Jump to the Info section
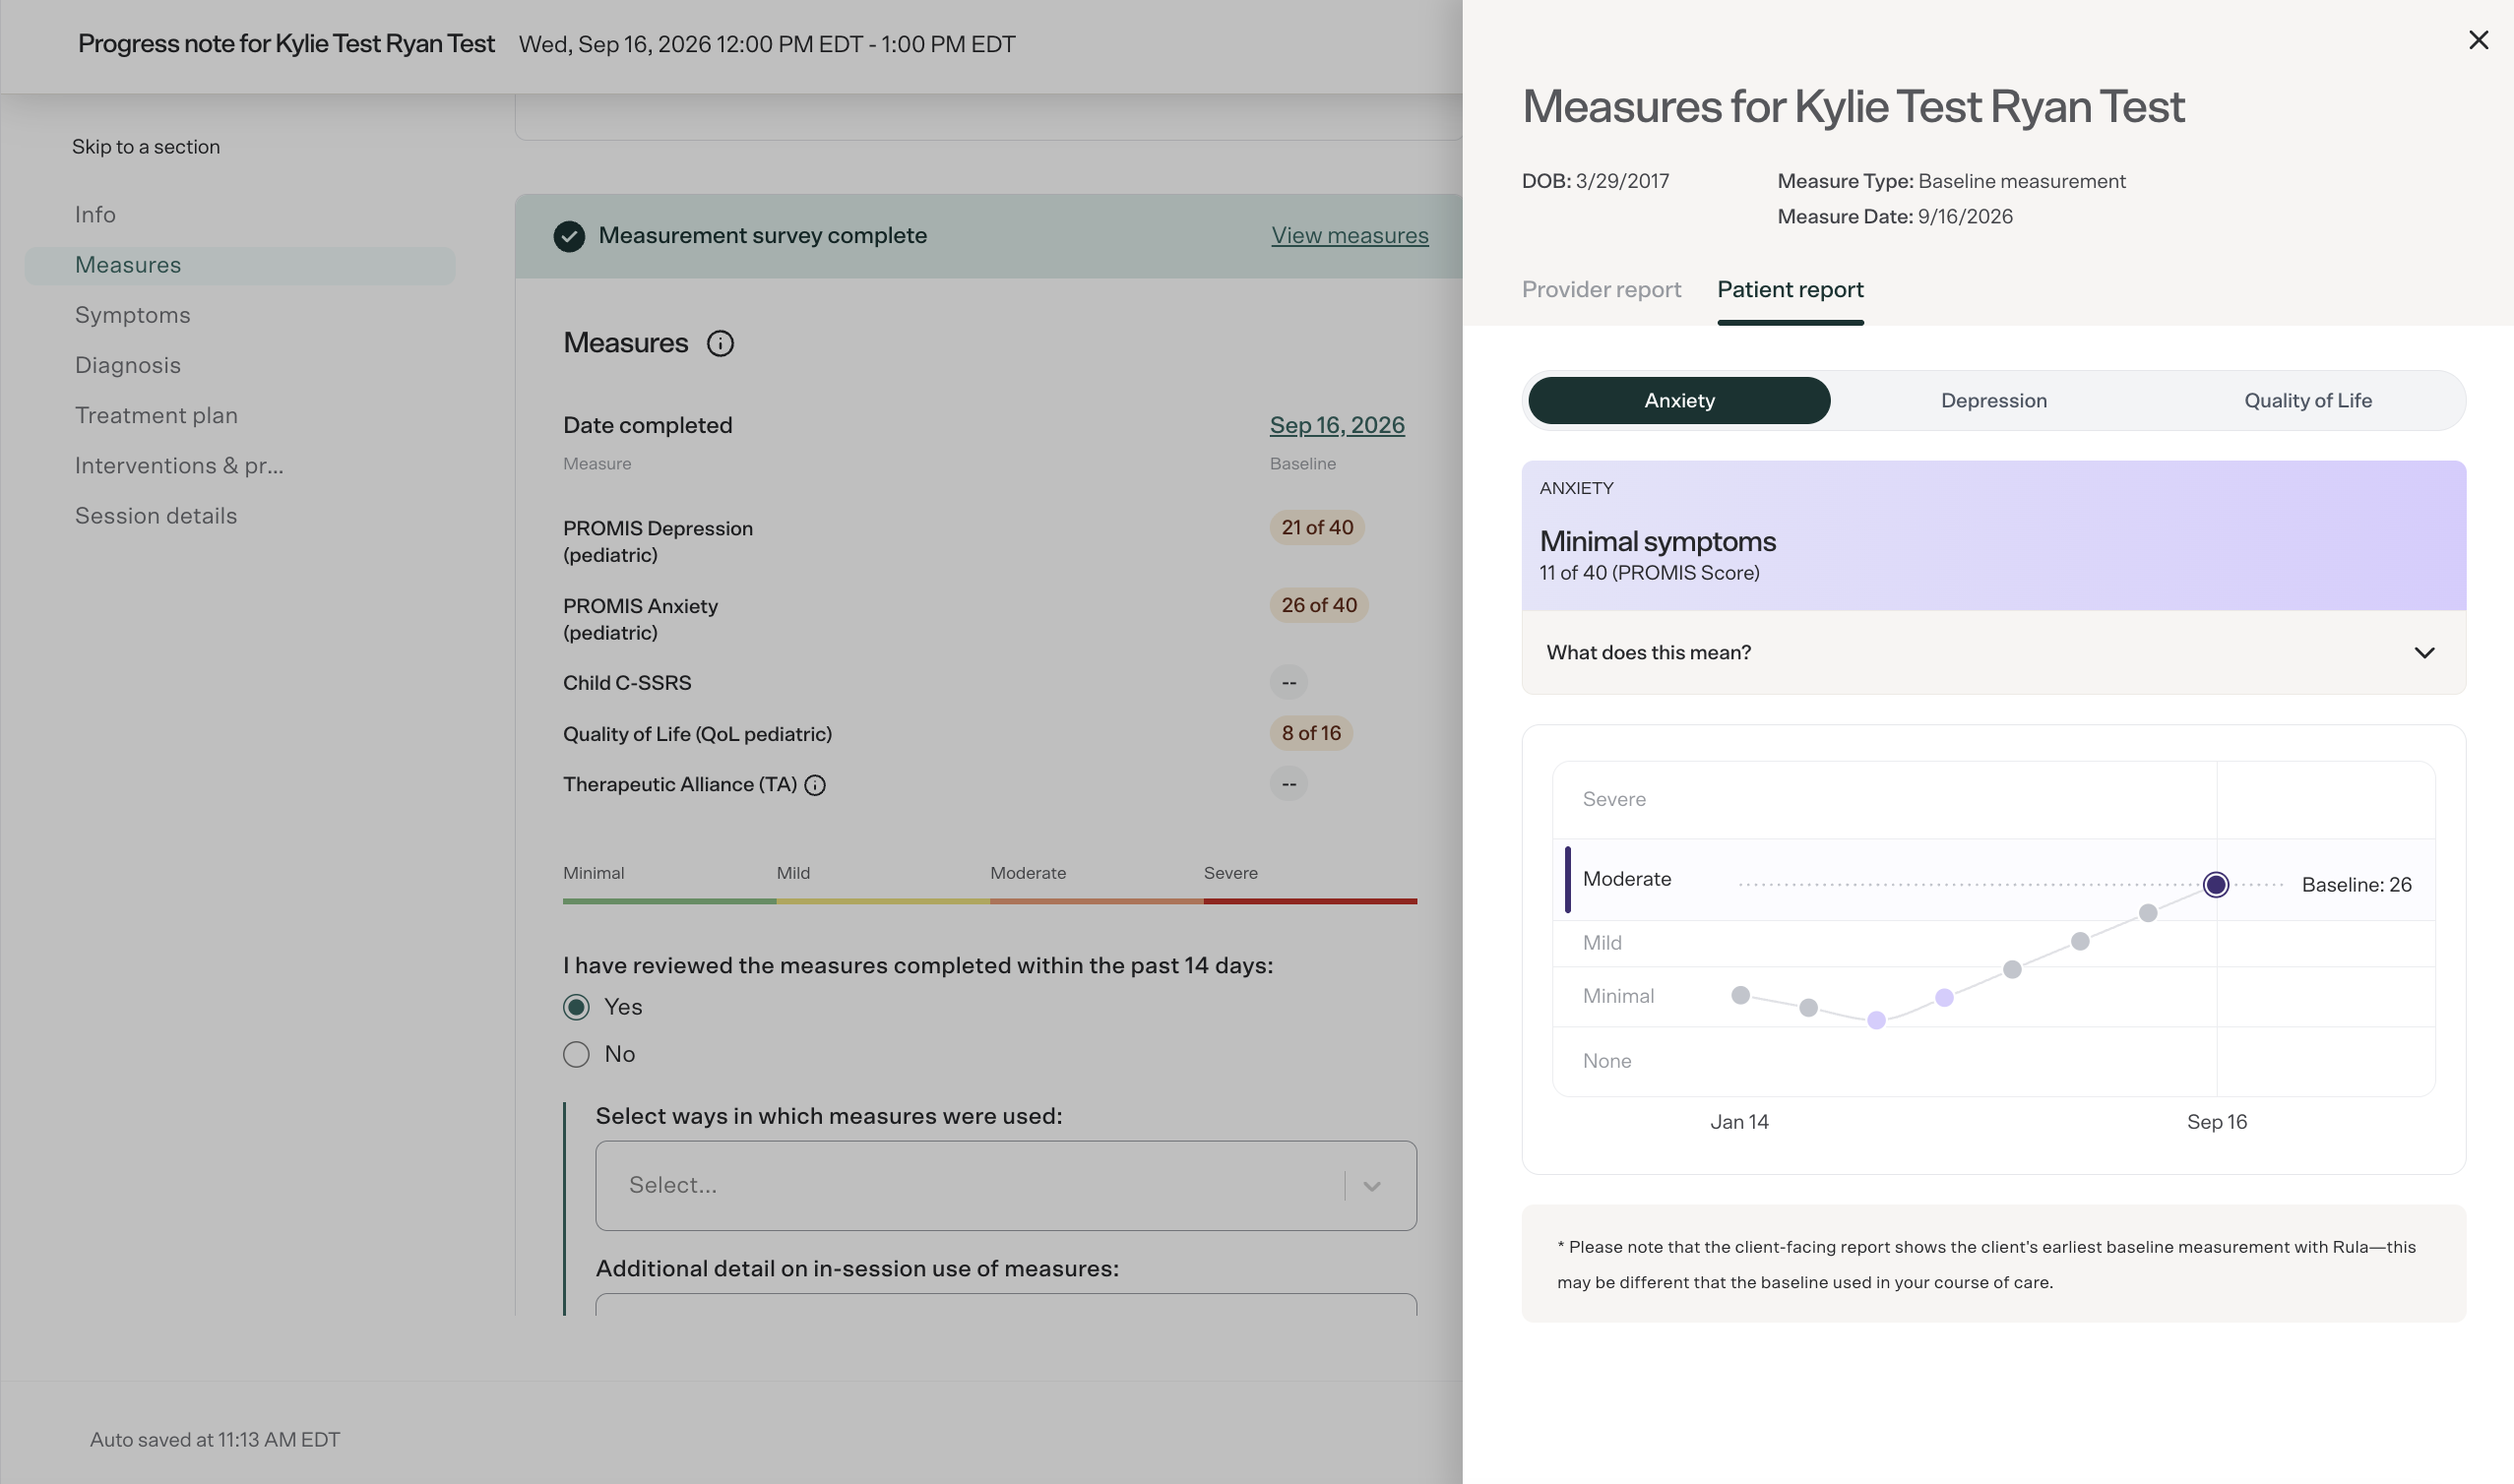 95,215
